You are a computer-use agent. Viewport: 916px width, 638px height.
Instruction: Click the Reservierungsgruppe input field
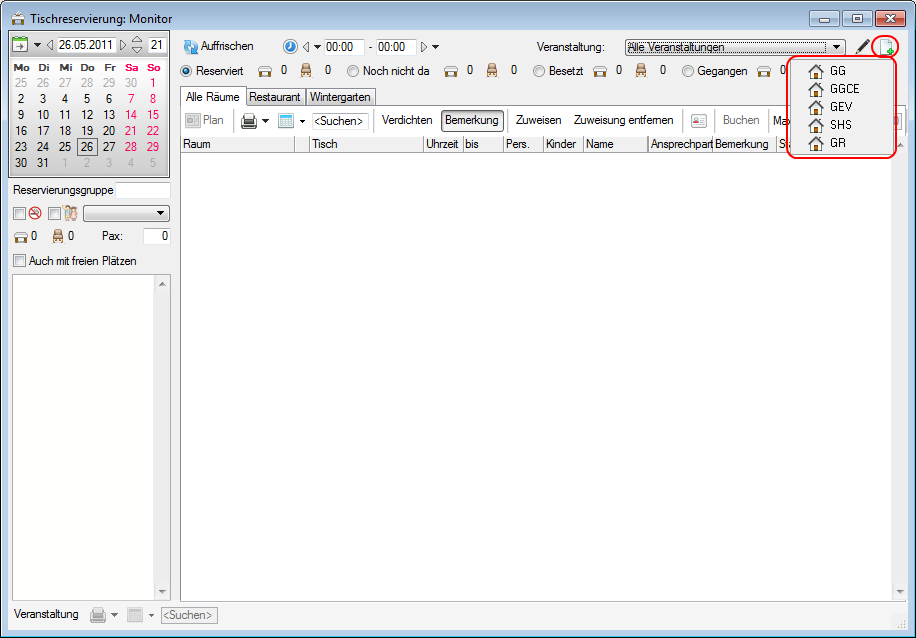[x=142, y=190]
